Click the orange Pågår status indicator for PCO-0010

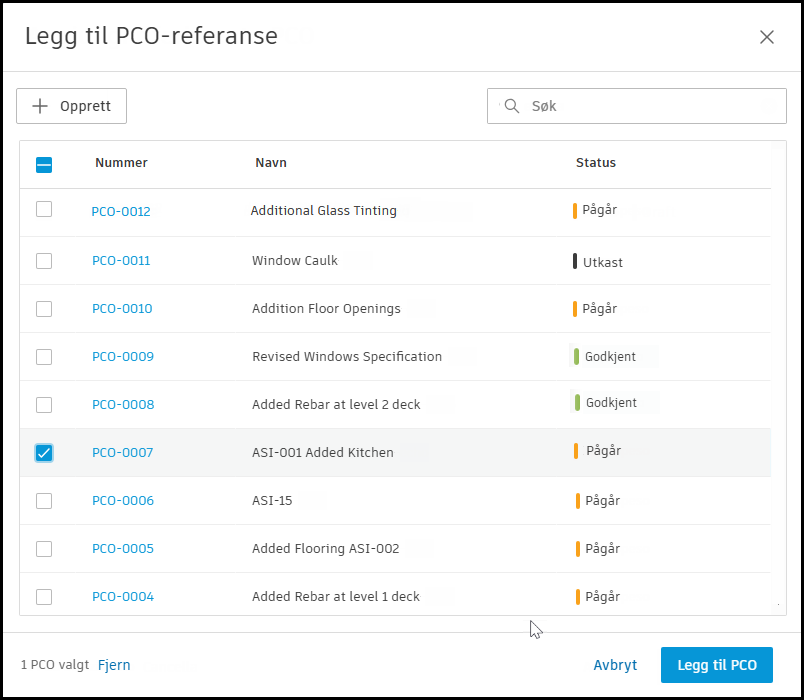[x=575, y=309]
